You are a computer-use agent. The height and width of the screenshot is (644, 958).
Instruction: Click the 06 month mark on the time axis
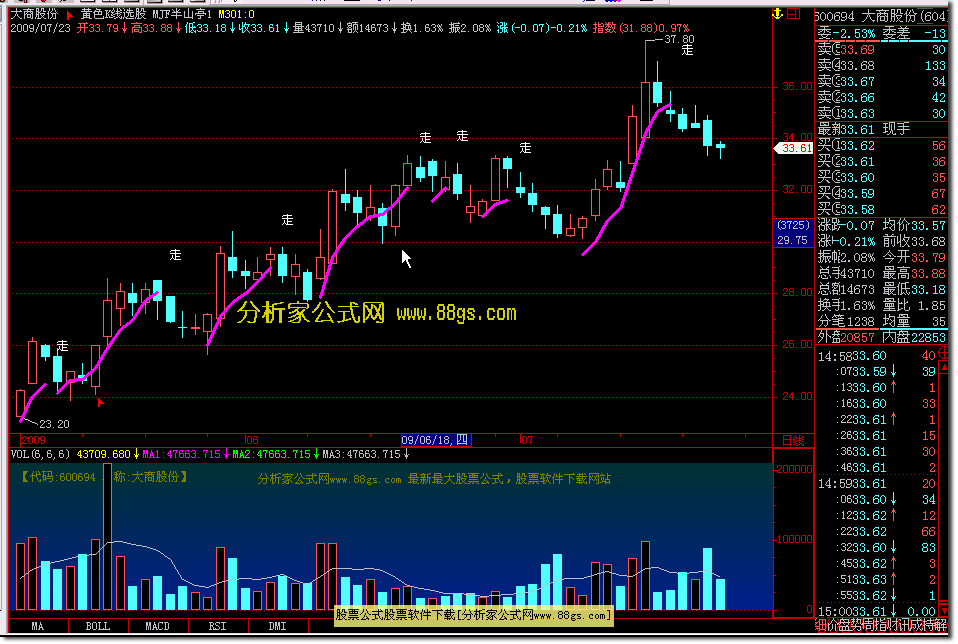(251, 440)
